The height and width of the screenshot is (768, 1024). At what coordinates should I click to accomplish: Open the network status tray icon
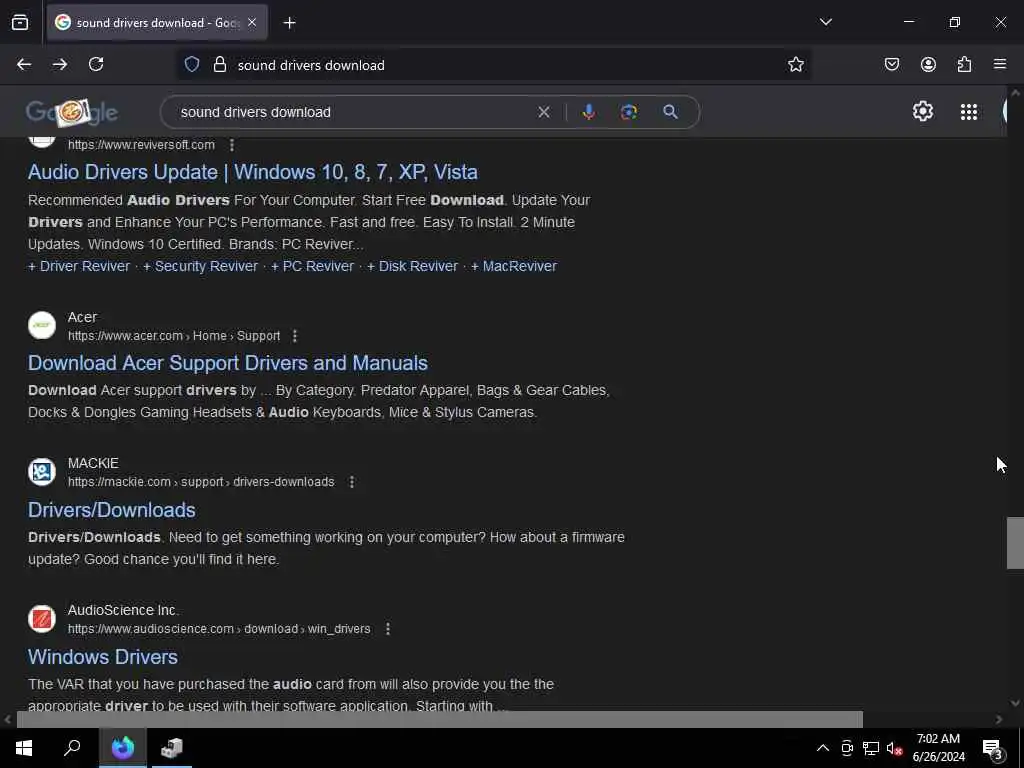871,748
